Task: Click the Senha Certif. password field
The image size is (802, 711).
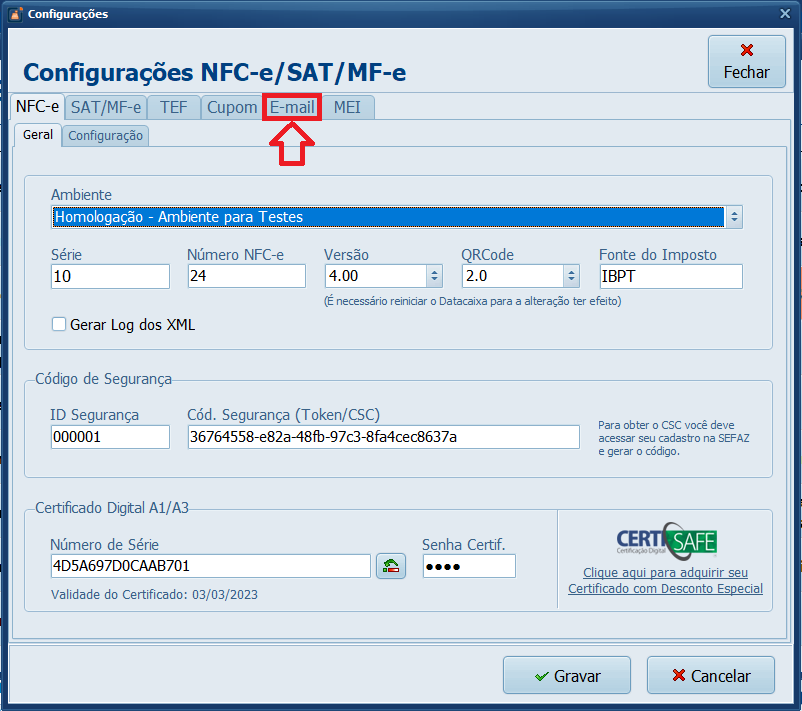Action: [469, 566]
